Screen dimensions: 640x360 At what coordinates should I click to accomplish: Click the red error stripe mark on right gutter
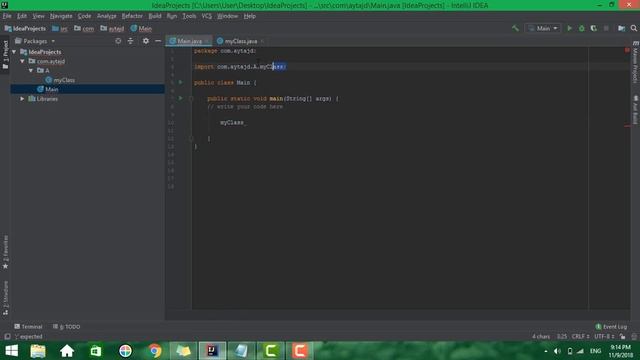tap(627, 126)
